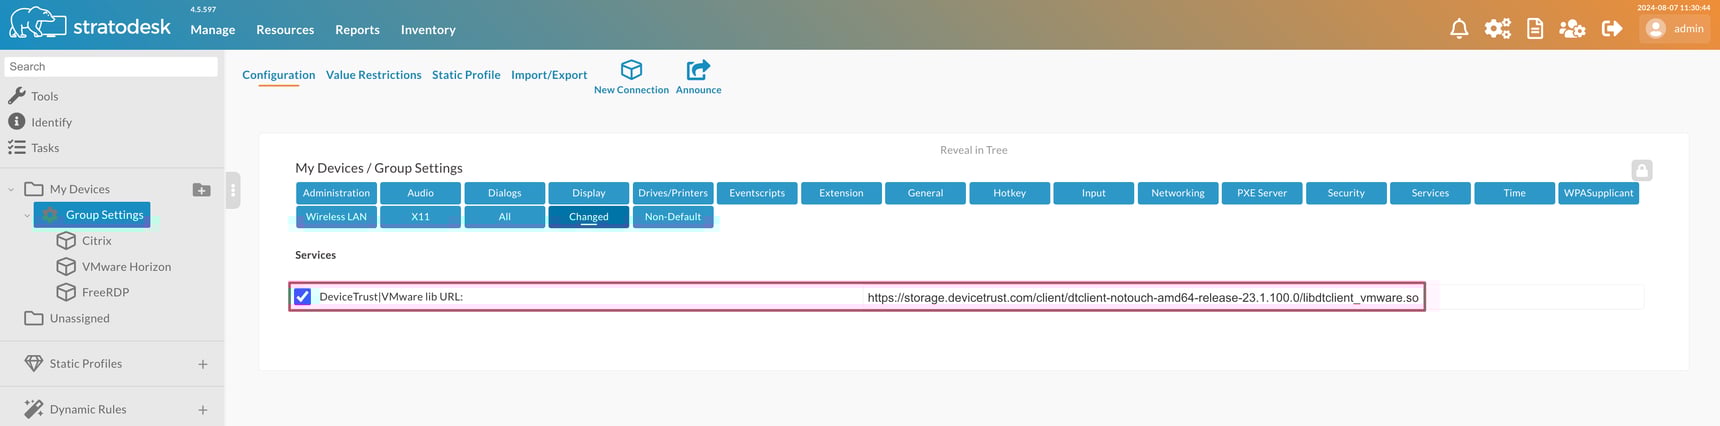The width and height of the screenshot is (1720, 426).
Task: Click the lock icon in Group Settings panel
Action: (x=1641, y=171)
